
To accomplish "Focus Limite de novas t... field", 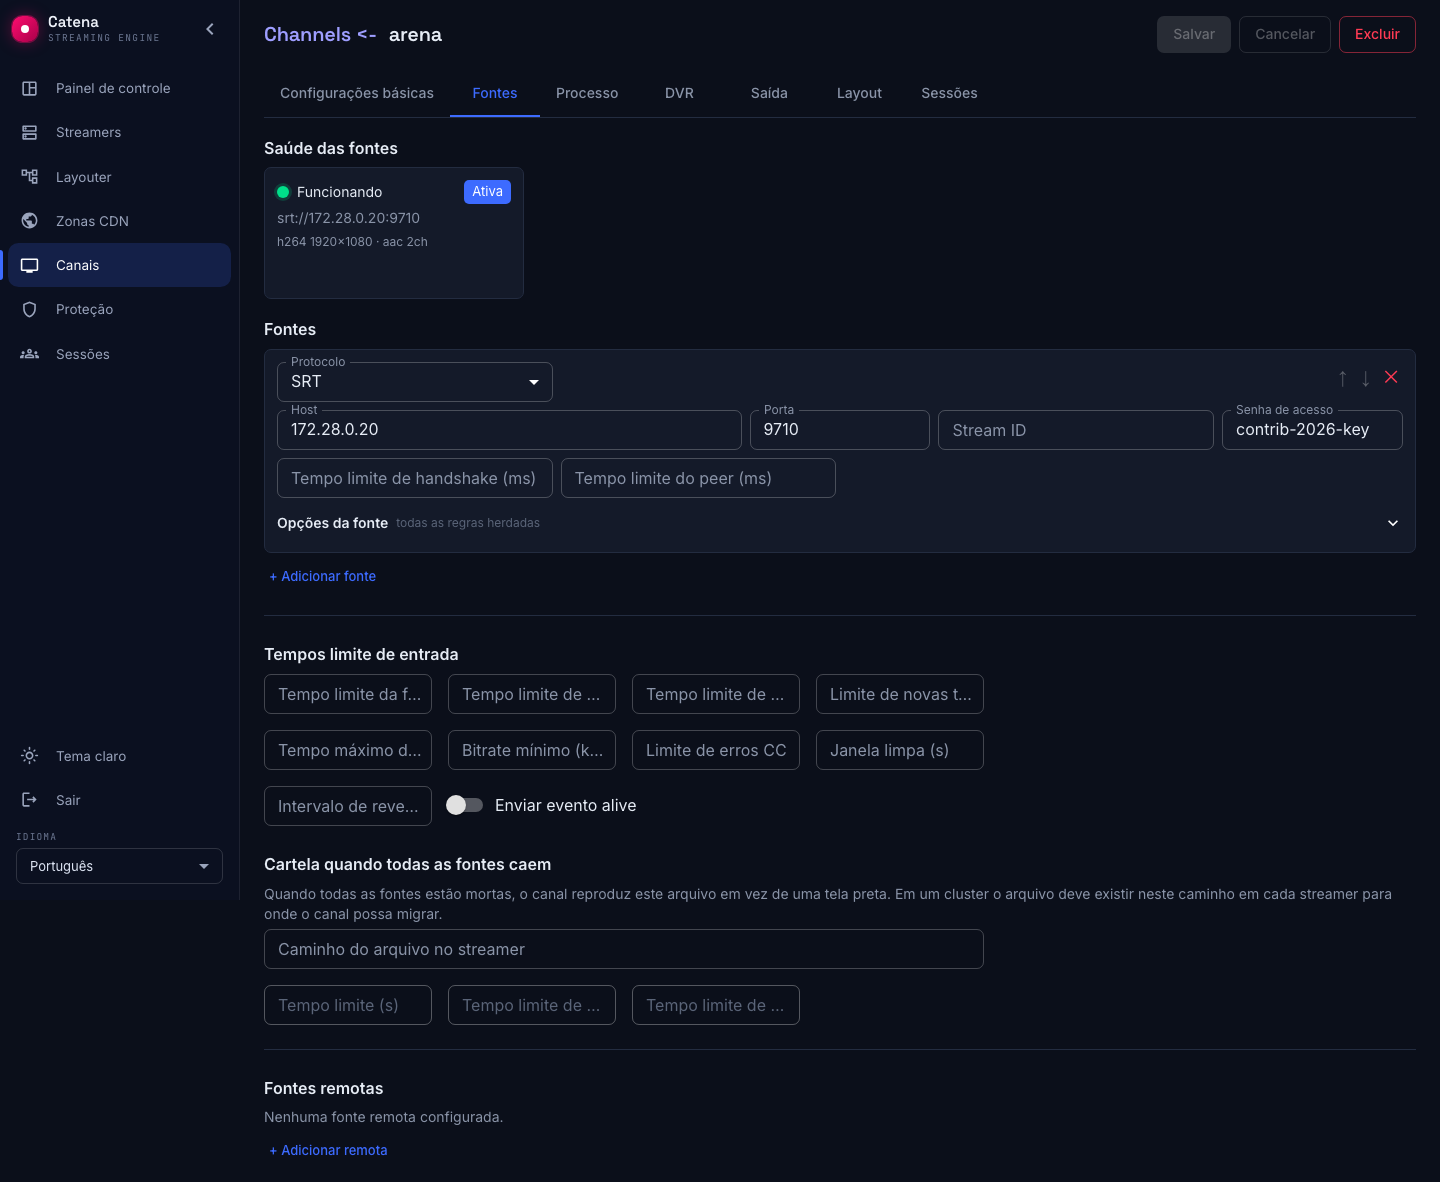I will click(900, 694).
